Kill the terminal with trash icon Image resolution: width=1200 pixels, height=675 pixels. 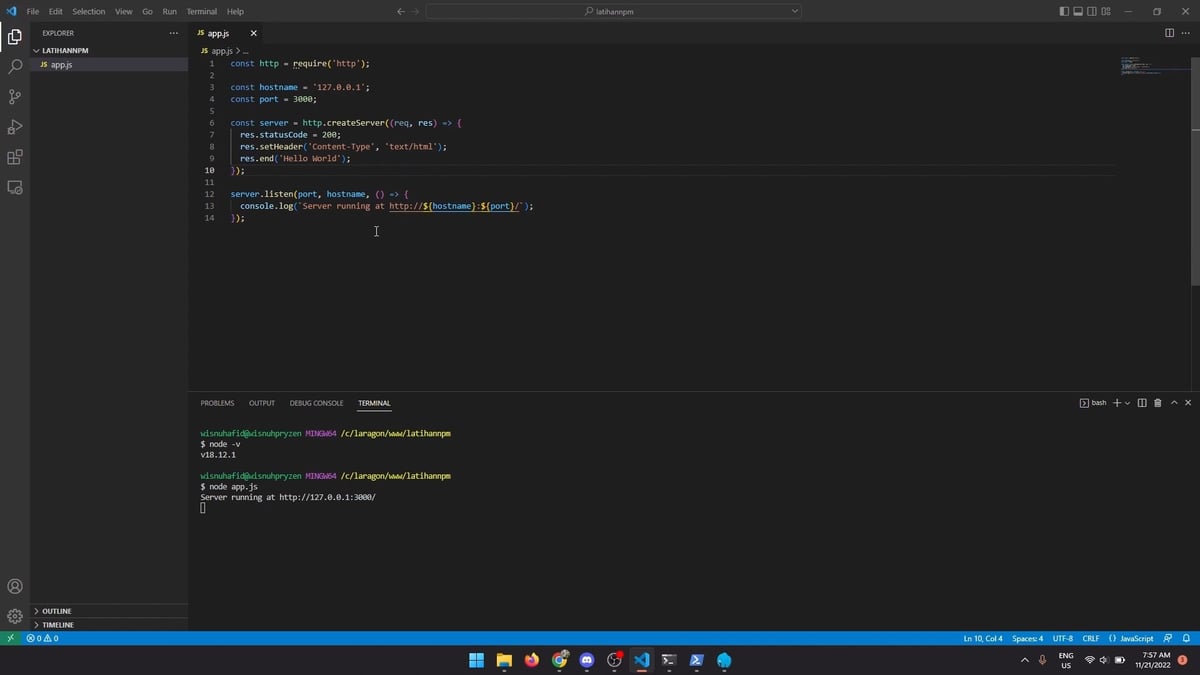(x=1158, y=403)
